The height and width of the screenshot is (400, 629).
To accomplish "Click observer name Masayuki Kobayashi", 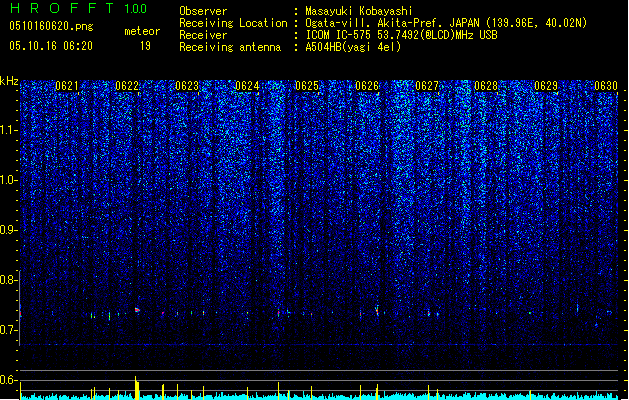I will pyautogui.click(x=358, y=11).
